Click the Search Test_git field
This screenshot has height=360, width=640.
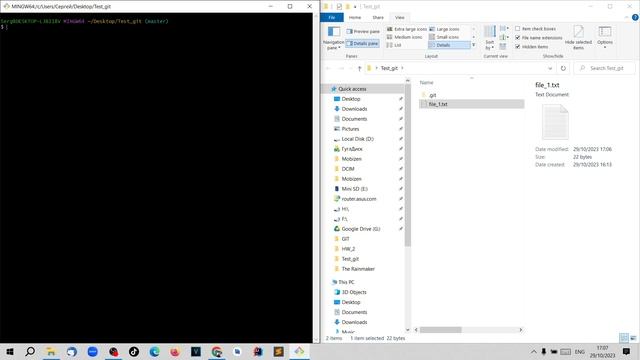[x=604, y=68]
